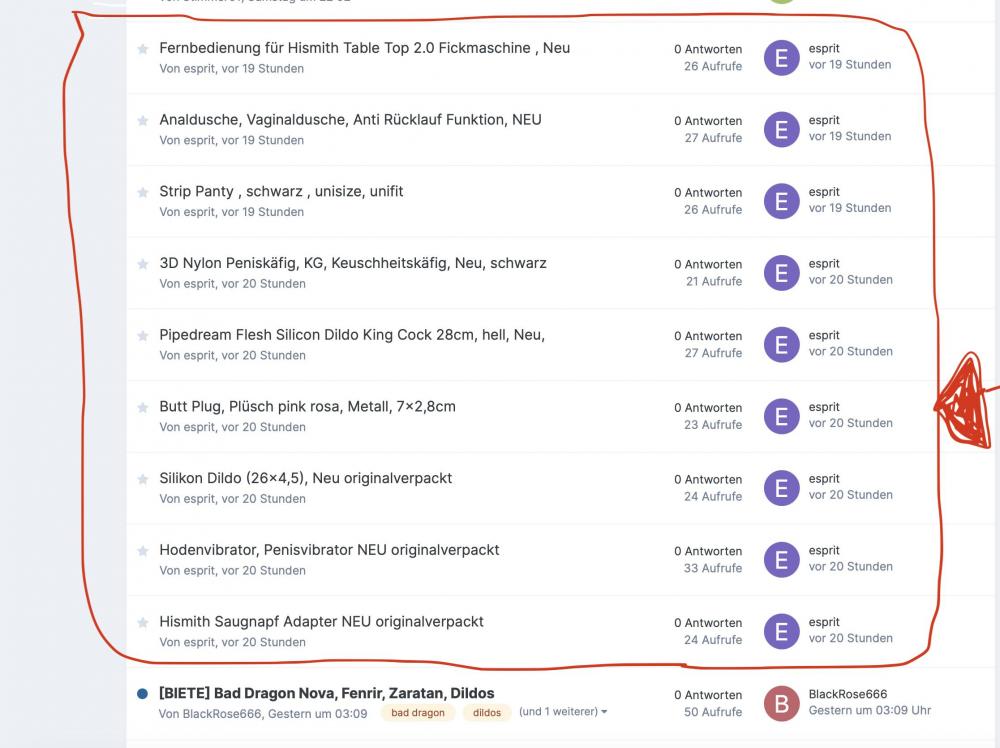Click the blue unread dot on BIETE topic
Image resolution: width=1000 pixels, height=748 pixels.
tap(142, 694)
